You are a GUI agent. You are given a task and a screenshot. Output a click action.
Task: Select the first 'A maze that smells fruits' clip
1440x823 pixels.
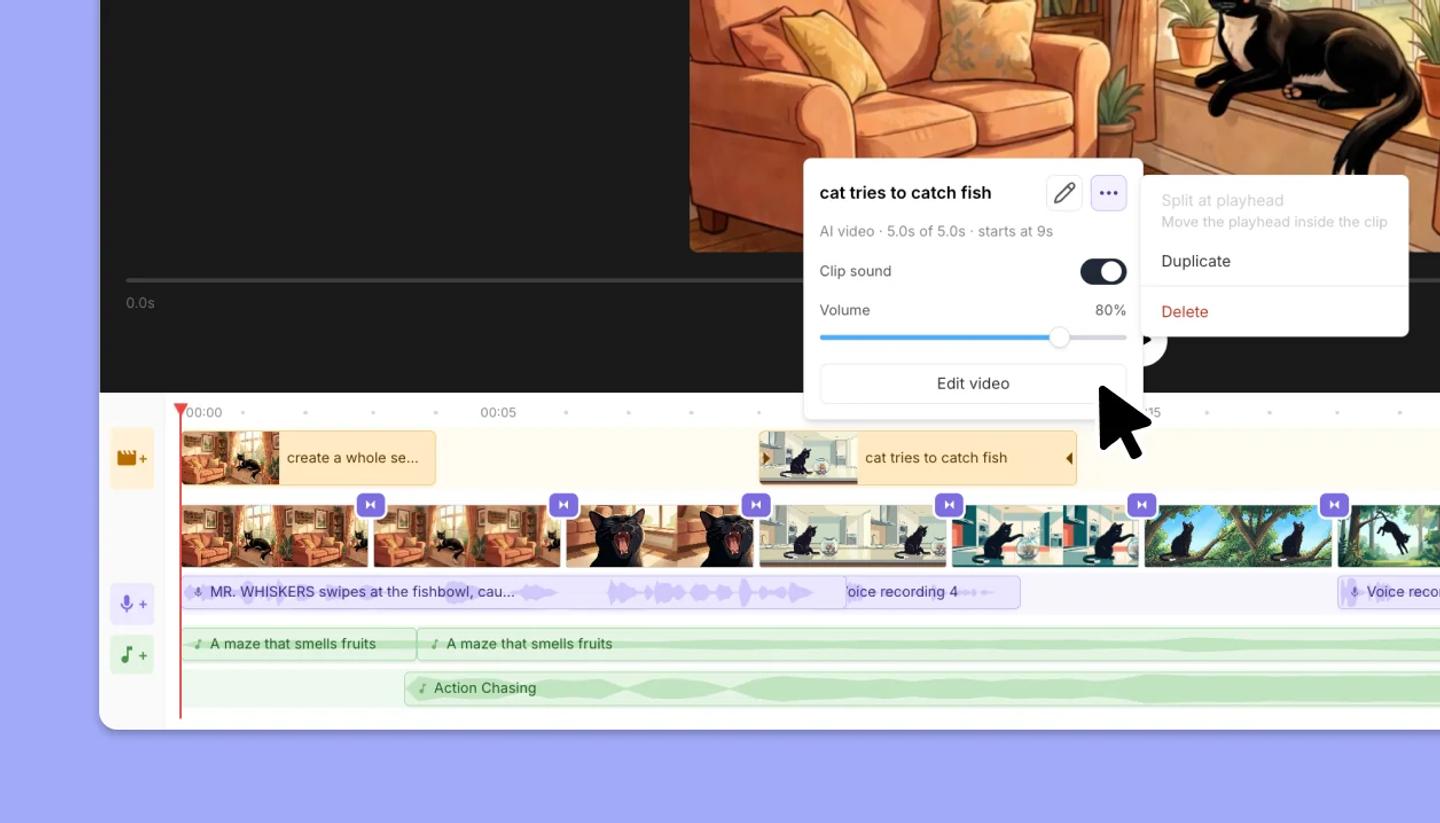298,644
